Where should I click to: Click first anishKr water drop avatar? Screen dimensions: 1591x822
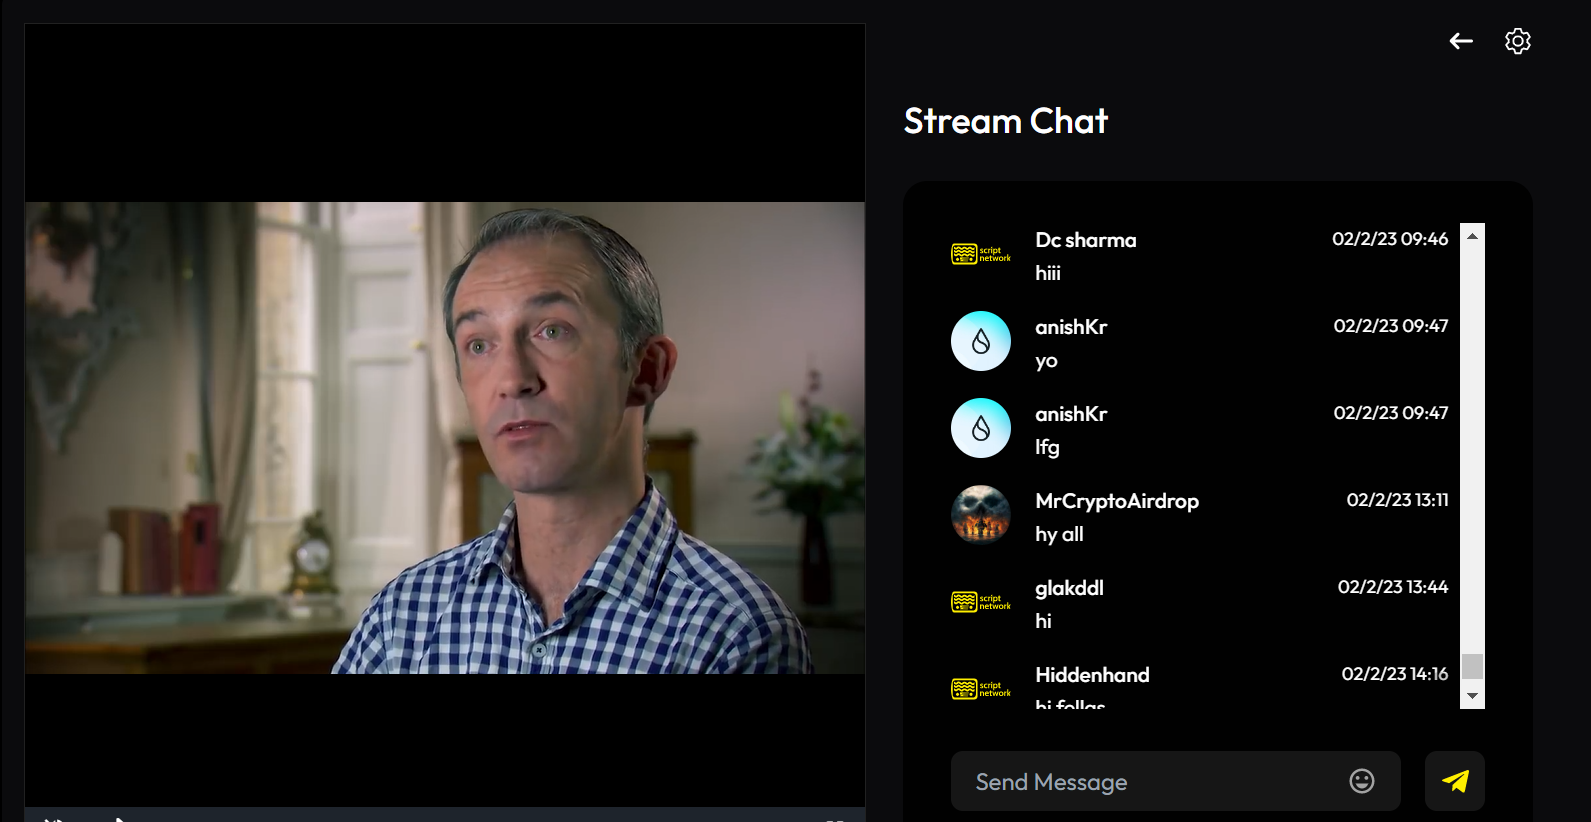[981, 341]
